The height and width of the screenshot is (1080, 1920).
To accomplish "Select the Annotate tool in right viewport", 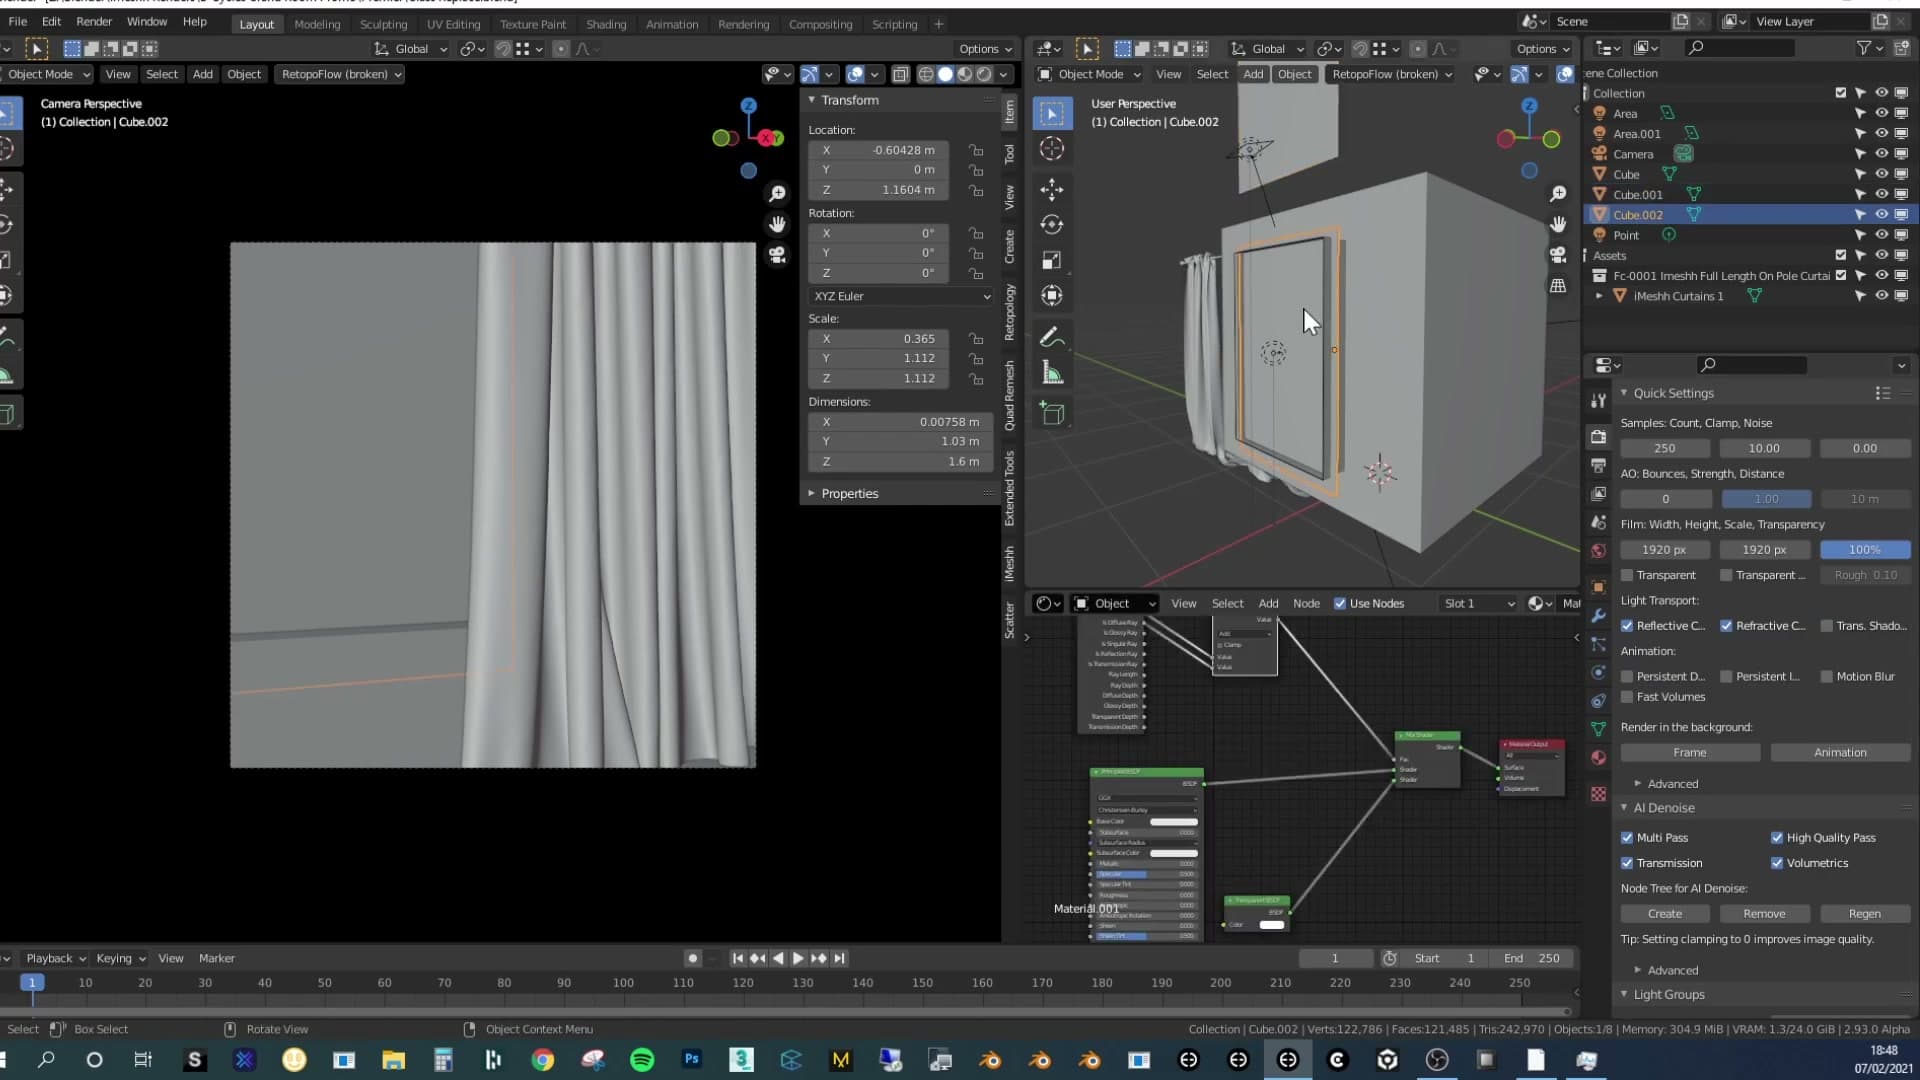I will tap(1051, 337).
